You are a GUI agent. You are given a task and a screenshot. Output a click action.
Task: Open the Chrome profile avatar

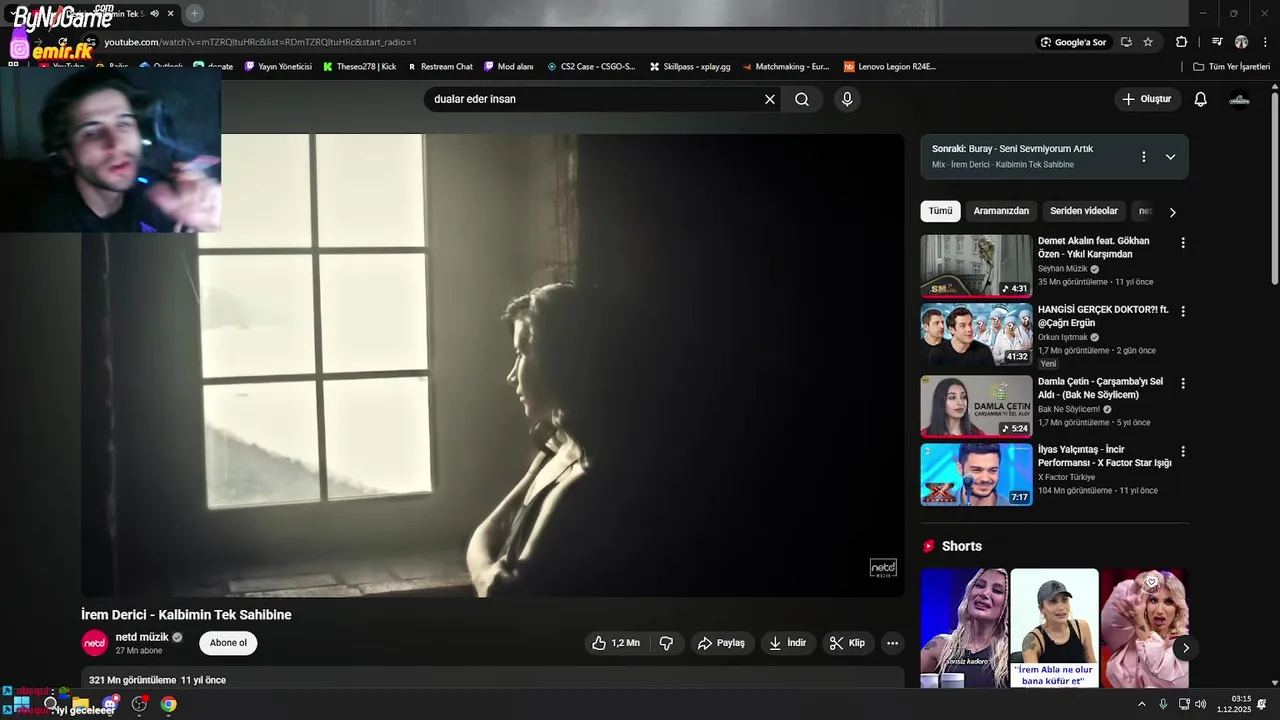coord(1241,42)
